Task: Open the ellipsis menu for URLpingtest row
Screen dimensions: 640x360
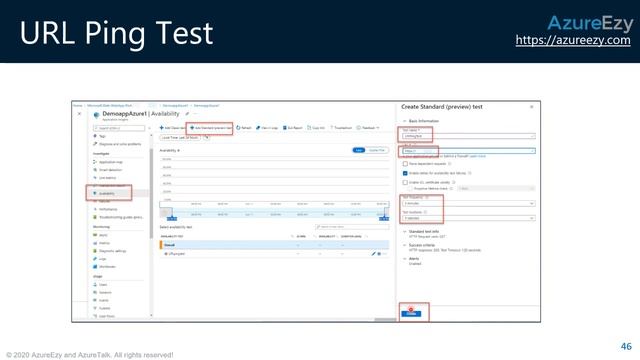Action: pyautogui.click(x=384, y=253)
